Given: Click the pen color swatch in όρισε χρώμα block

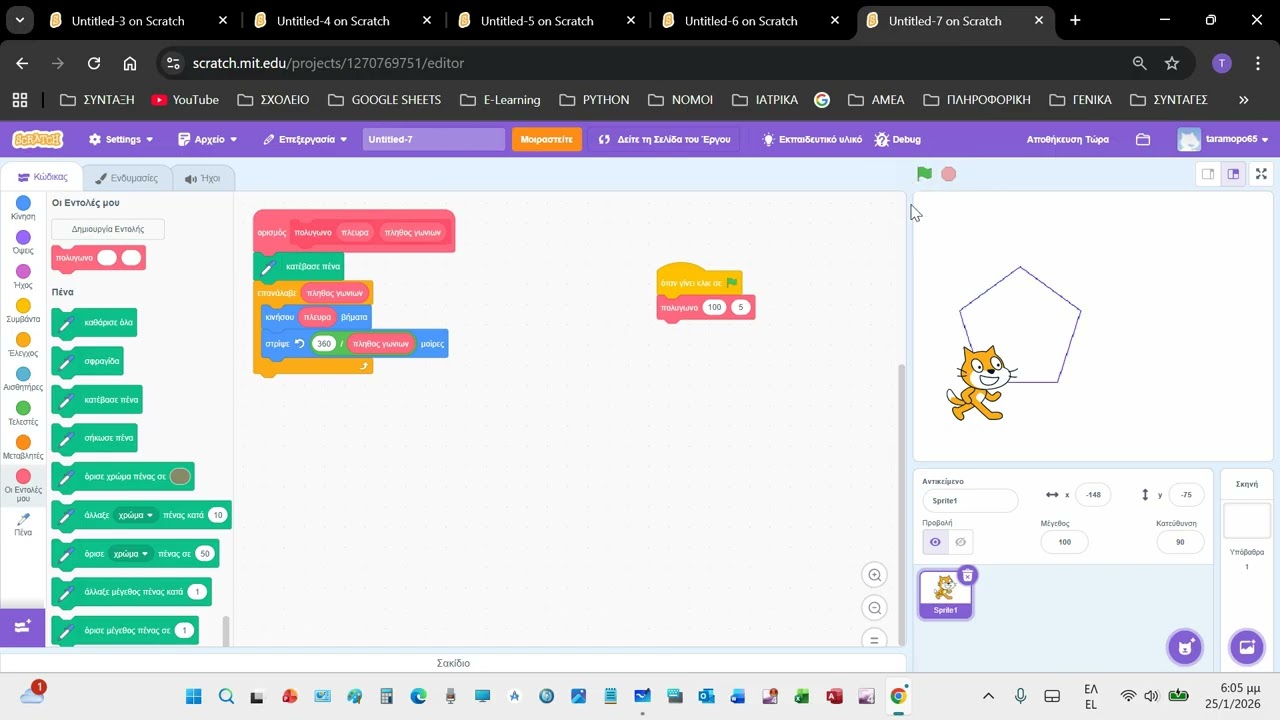Looking at the screenshot, I should [180, 477].
